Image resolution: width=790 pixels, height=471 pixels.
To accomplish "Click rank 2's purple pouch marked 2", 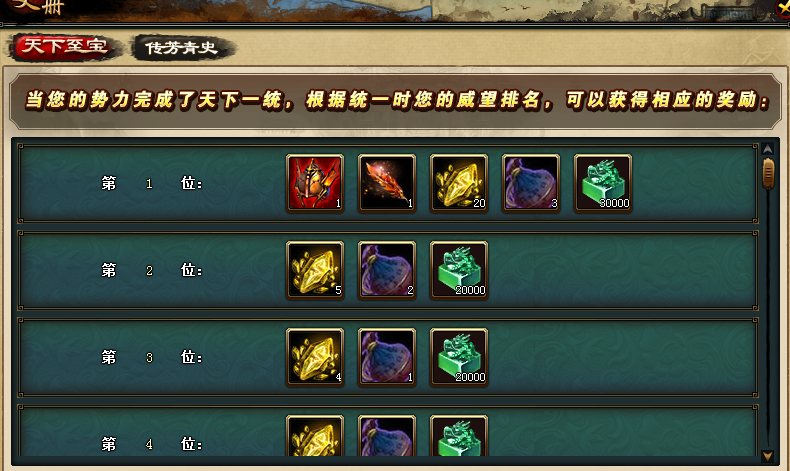I will tap(387, 270).
